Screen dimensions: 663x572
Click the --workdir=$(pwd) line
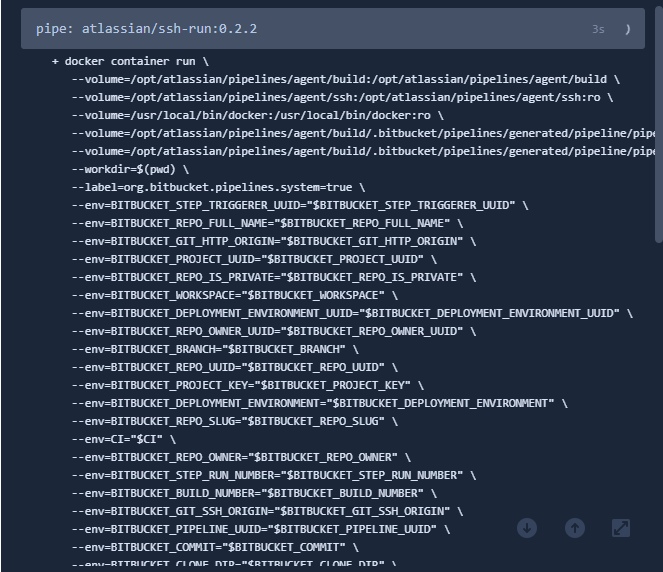coord(130,170)
